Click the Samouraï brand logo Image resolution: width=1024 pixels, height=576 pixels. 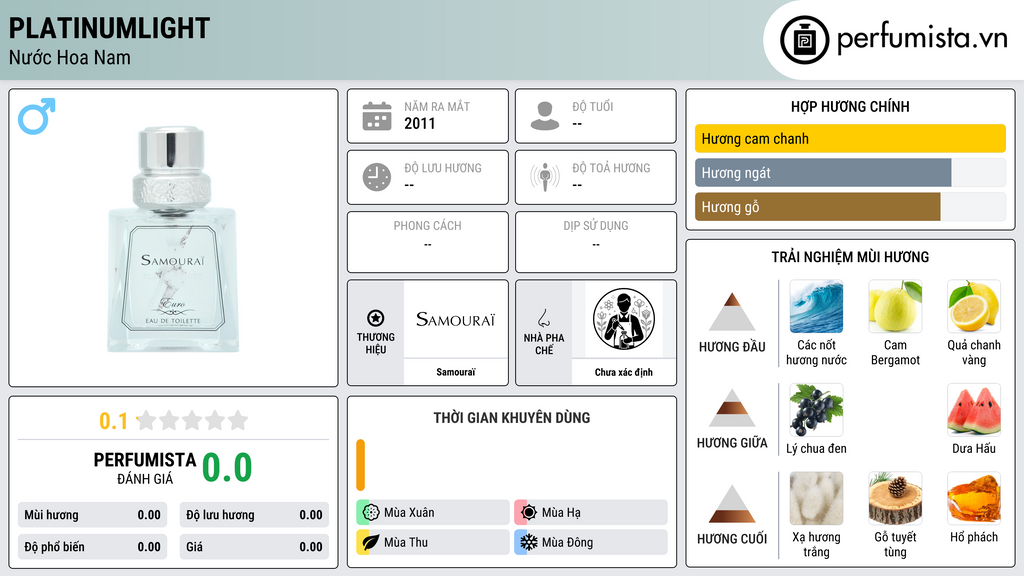click(x=456, y=319)
